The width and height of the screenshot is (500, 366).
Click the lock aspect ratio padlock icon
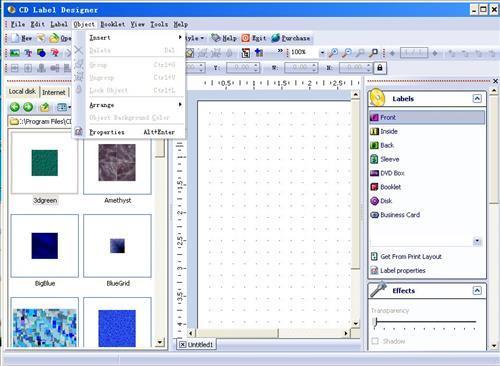point(380,68)
